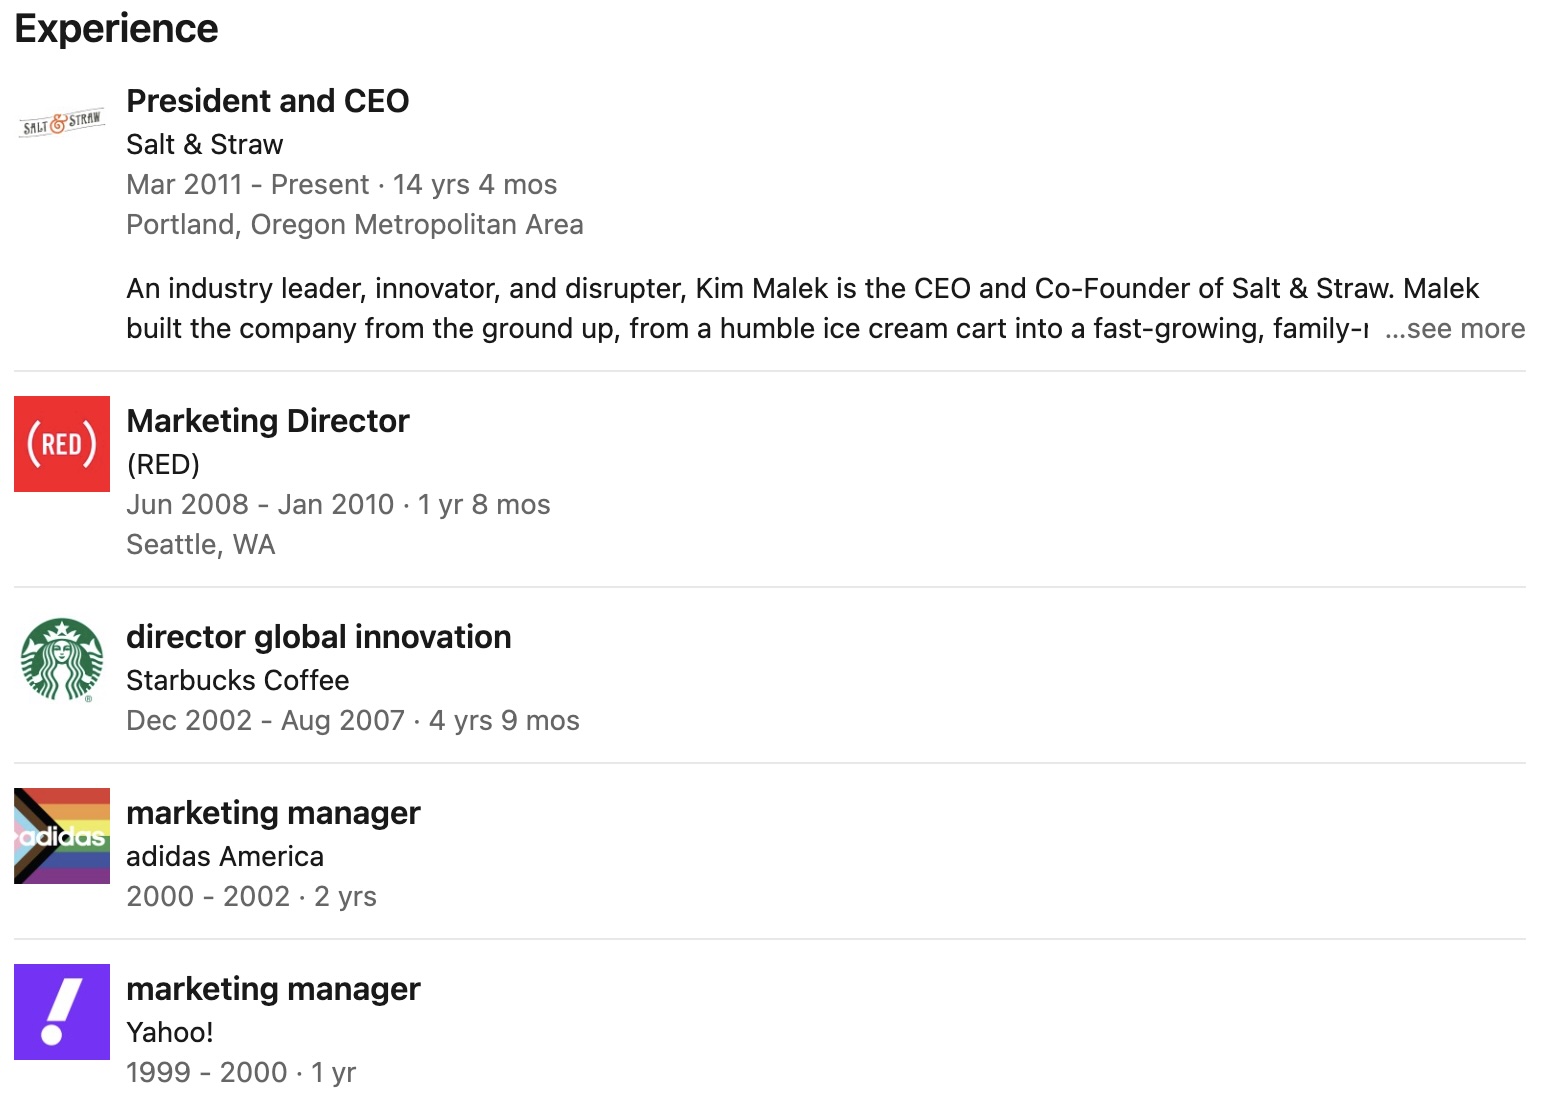Click the Seattle, WA location text
1558x1108 pixels.
201,545
